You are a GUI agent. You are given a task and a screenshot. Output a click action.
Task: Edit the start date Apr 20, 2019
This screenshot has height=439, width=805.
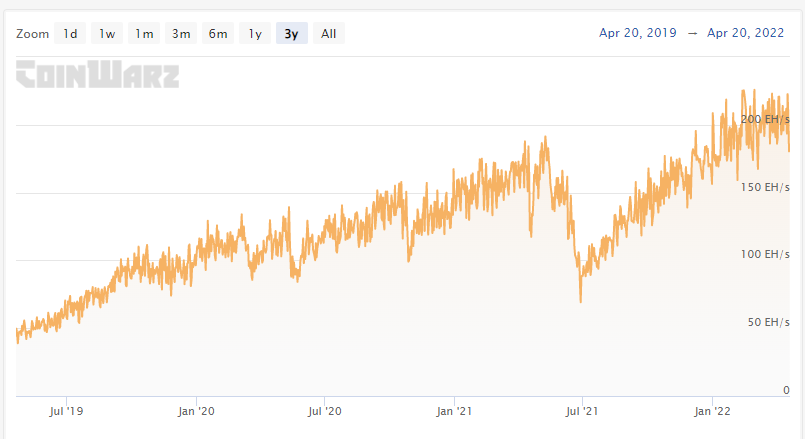point(637,32)
